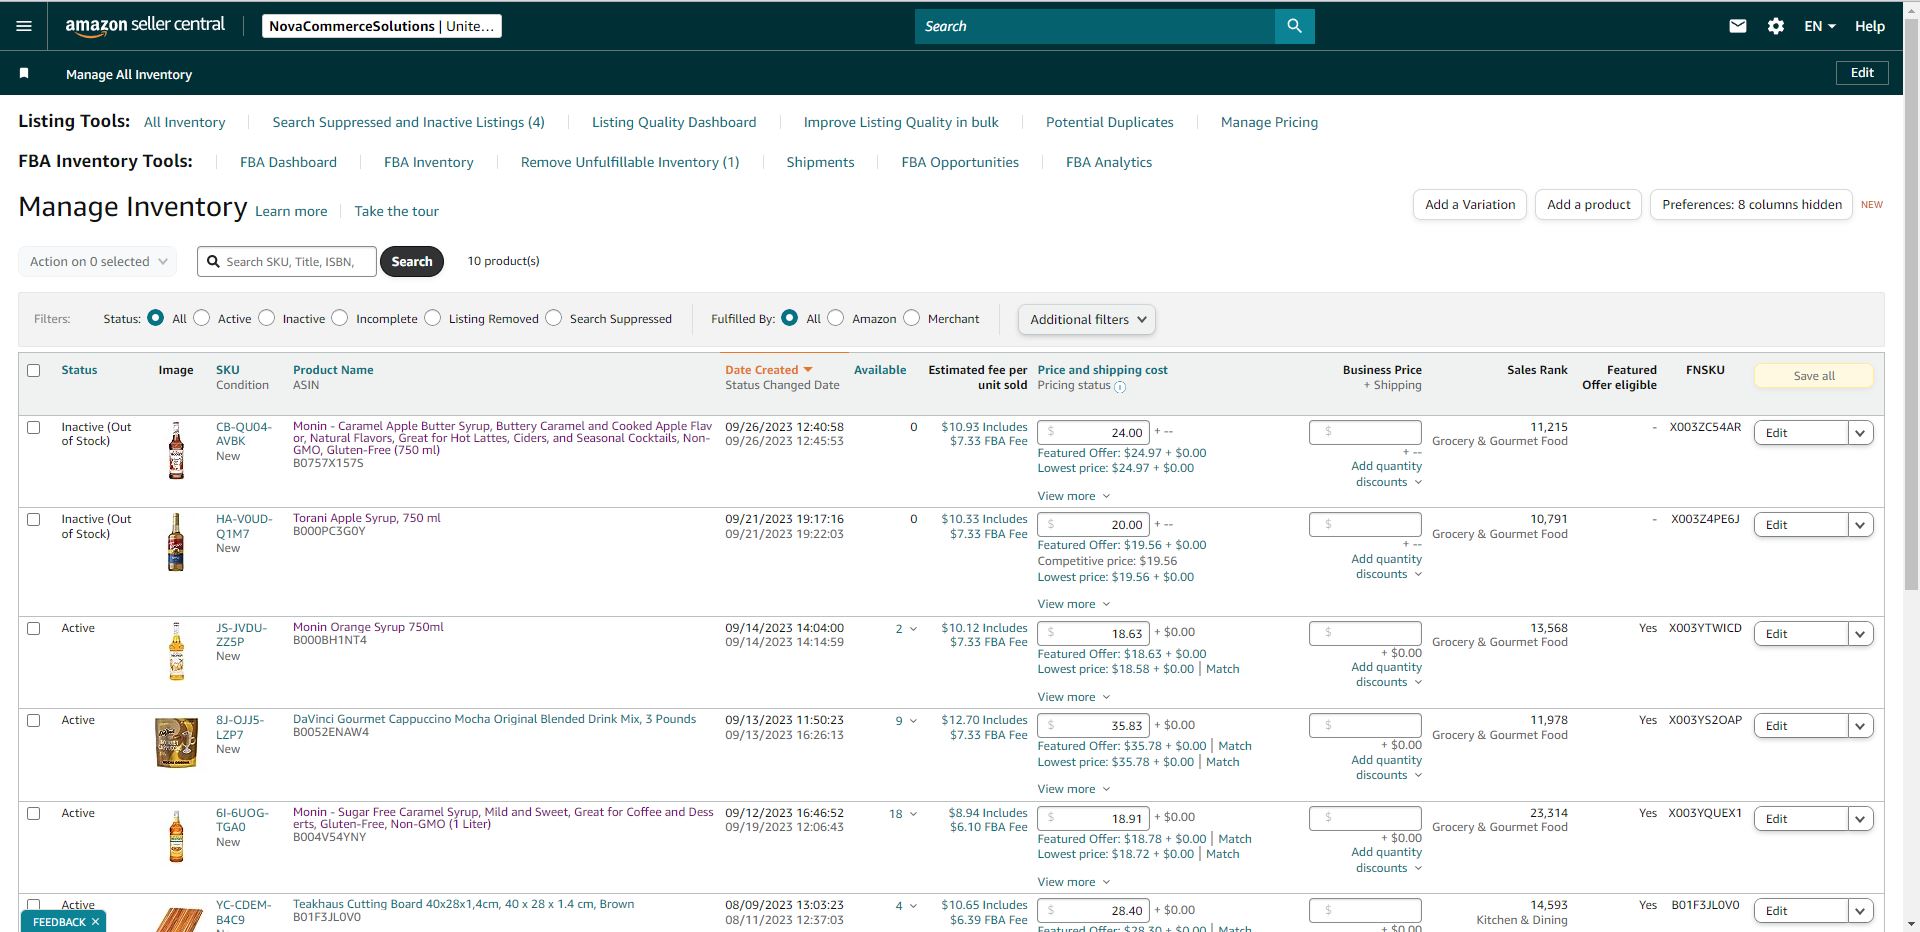1920x932 pixels.
Task: Open the Monin Caramel Apple Butter Syrup image
Action: pos(176,450)
